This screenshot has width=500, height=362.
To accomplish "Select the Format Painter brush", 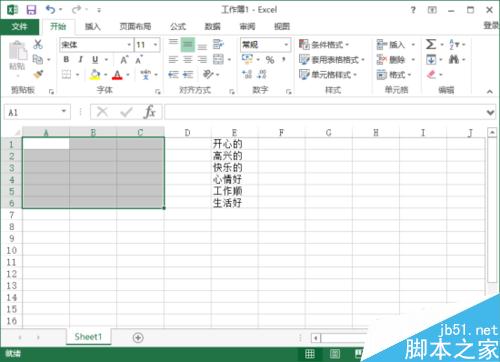I will click(x=38, y=74).
